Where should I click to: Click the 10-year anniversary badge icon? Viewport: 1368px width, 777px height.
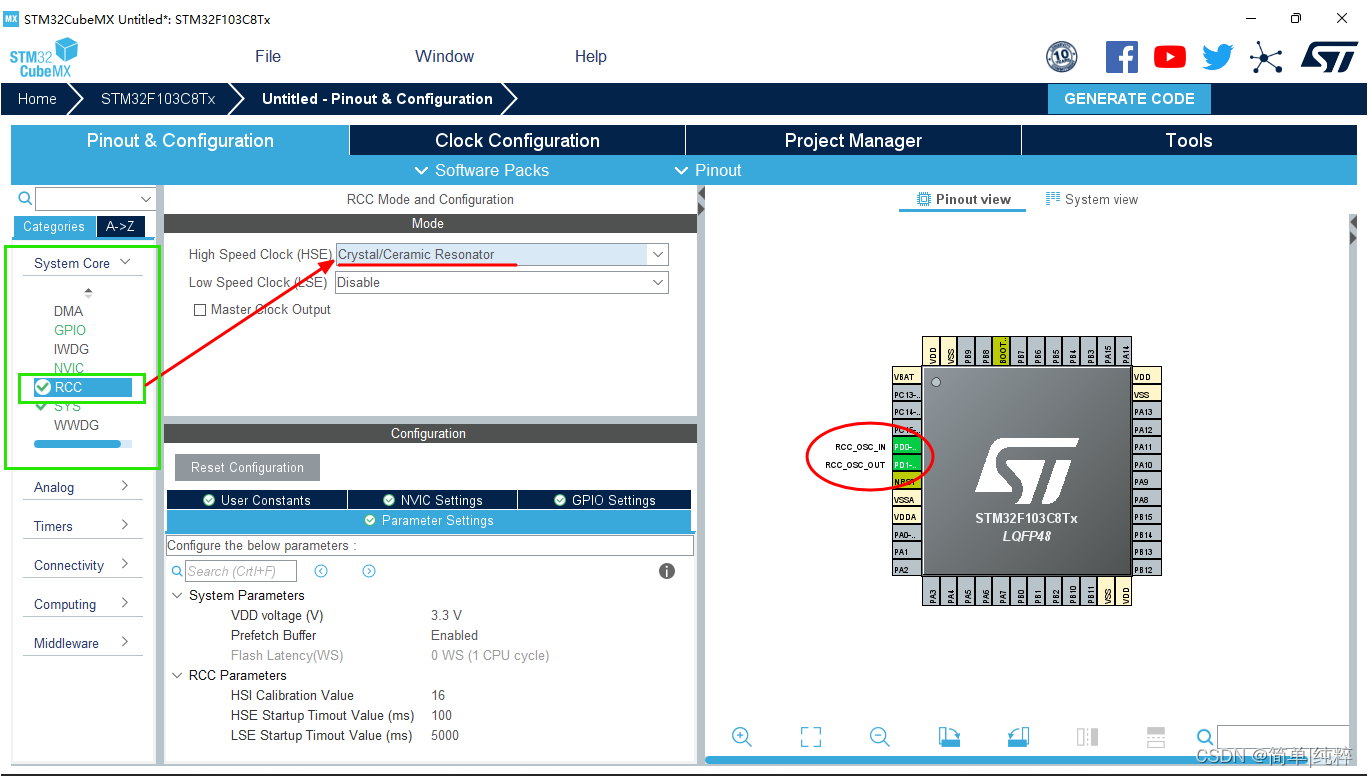[x=1061, y=57]
